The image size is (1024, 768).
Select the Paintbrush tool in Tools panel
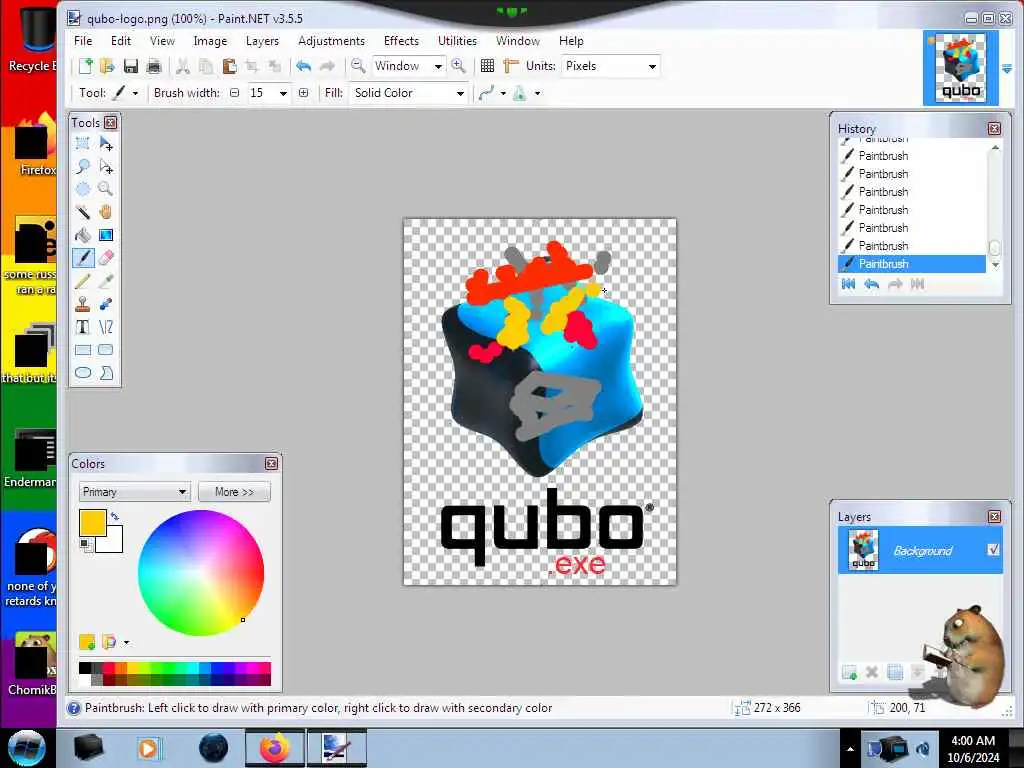pyautogui.click(x=83, y=258)
